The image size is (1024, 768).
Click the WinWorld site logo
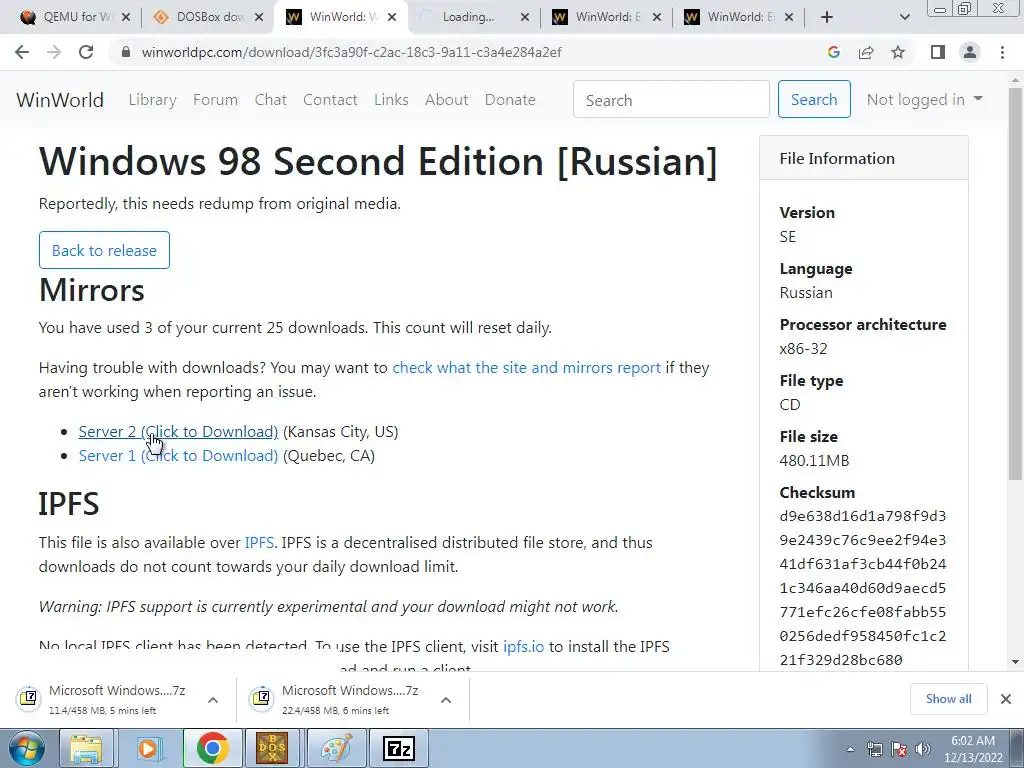click(x=60, y=100)
